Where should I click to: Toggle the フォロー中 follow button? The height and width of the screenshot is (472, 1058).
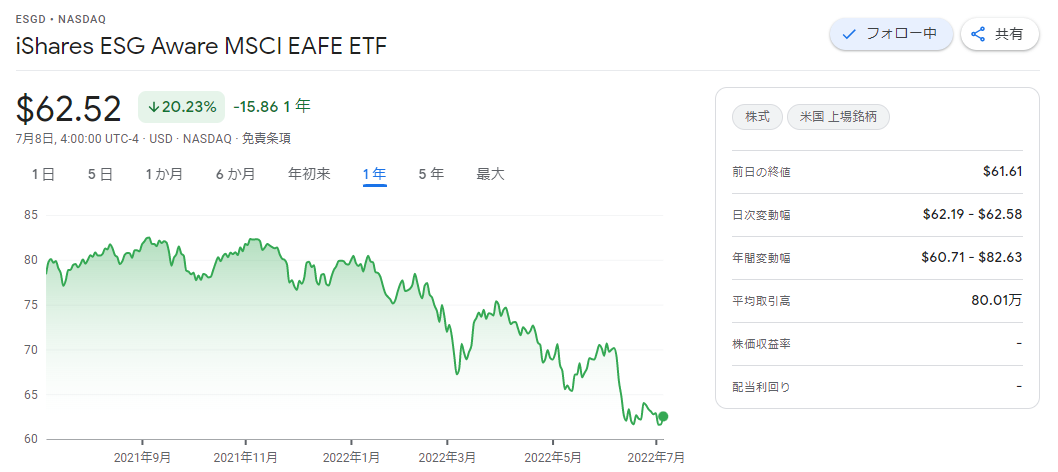891,34
